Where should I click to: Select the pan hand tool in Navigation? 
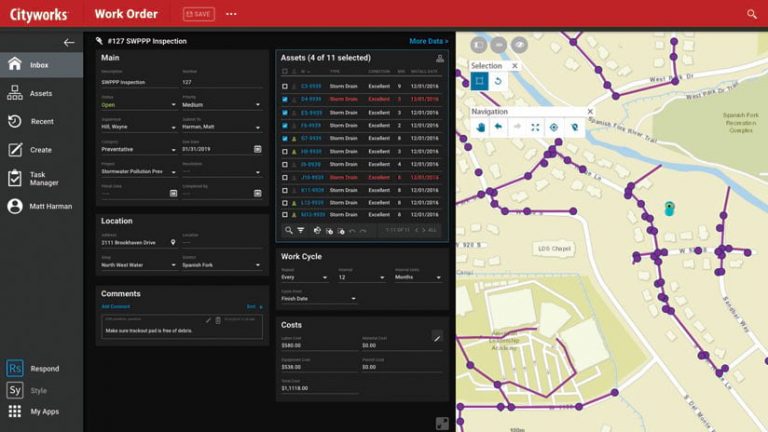480,127
